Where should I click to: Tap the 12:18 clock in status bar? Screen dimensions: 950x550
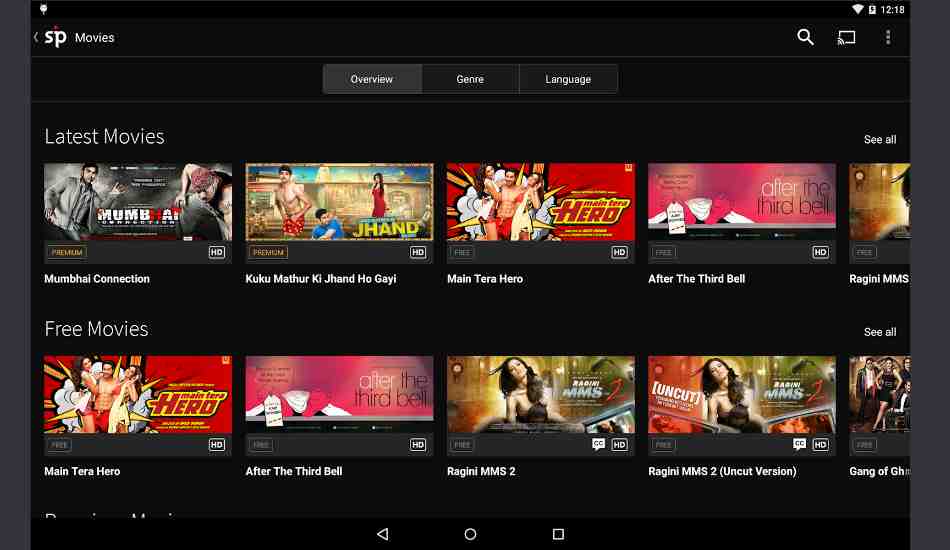892,10
